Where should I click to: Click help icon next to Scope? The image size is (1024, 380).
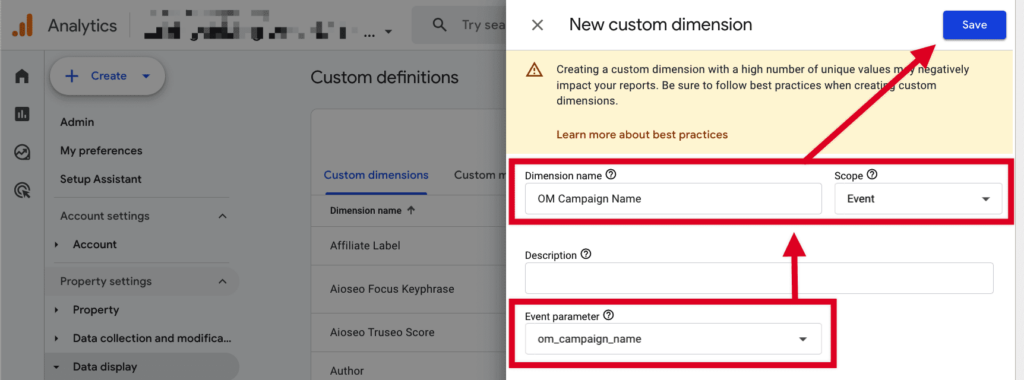pos(872,174)
